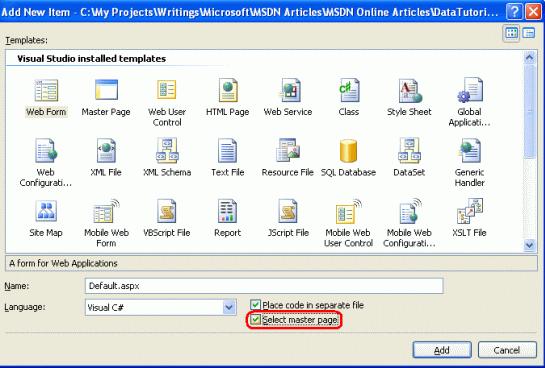Select the Global Application Class template
The image size is (545, 368).
(469, 103)
